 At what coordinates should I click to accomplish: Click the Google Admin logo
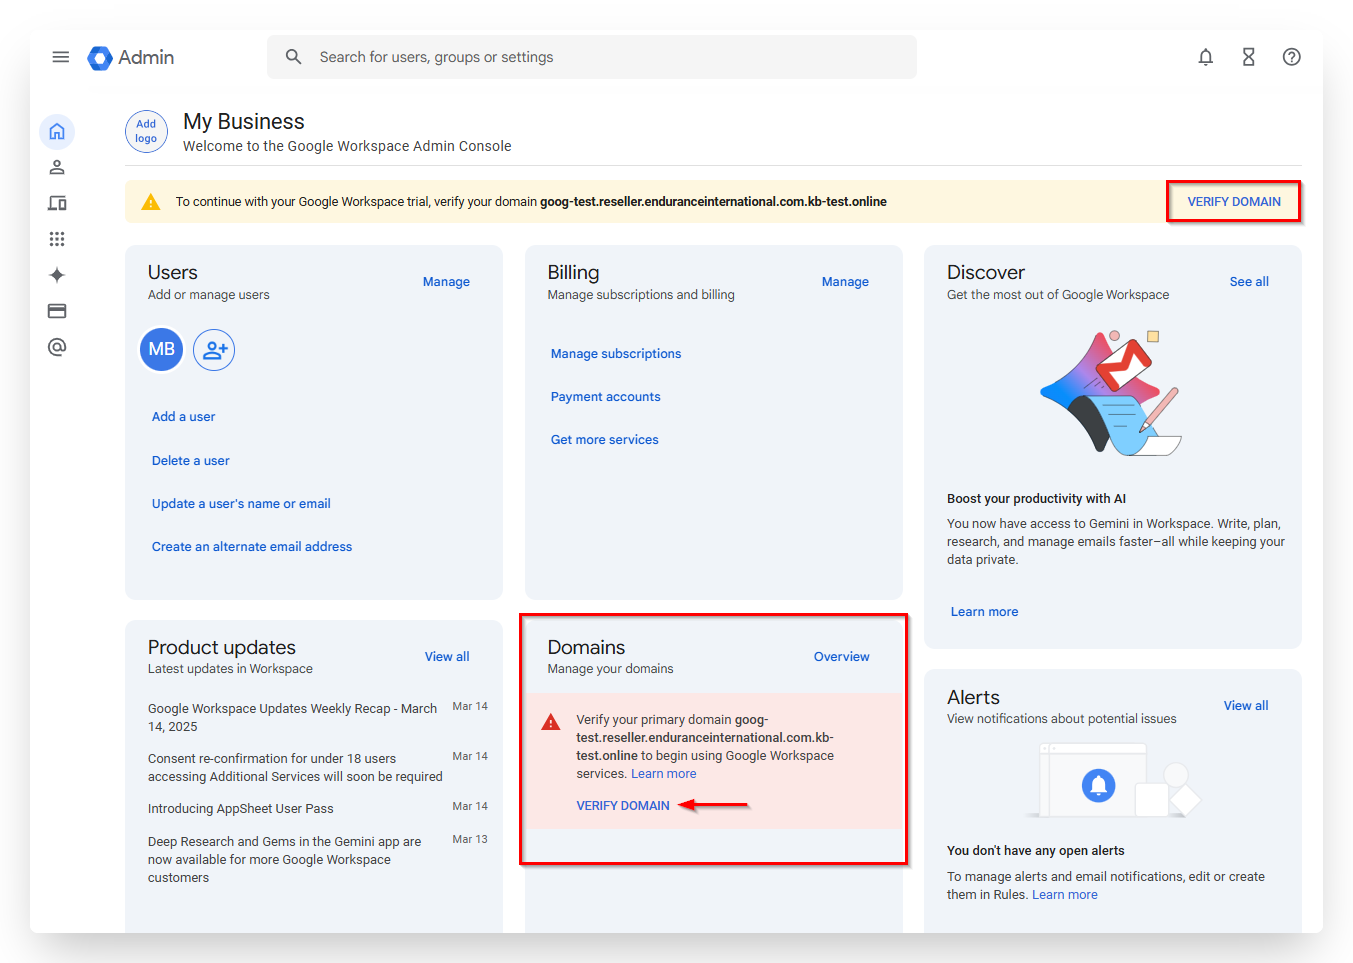pyautogui.click(x=131, y=58)
